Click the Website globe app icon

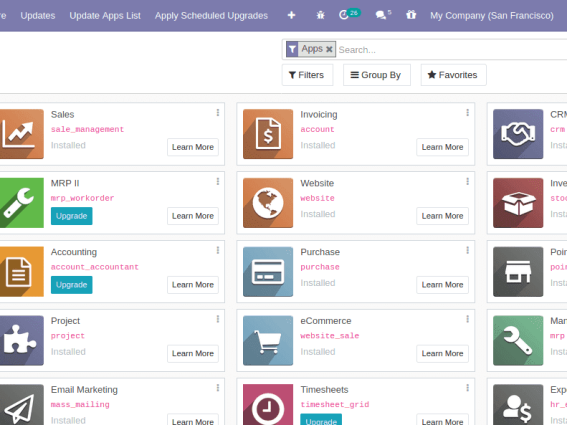click(268, 203)
